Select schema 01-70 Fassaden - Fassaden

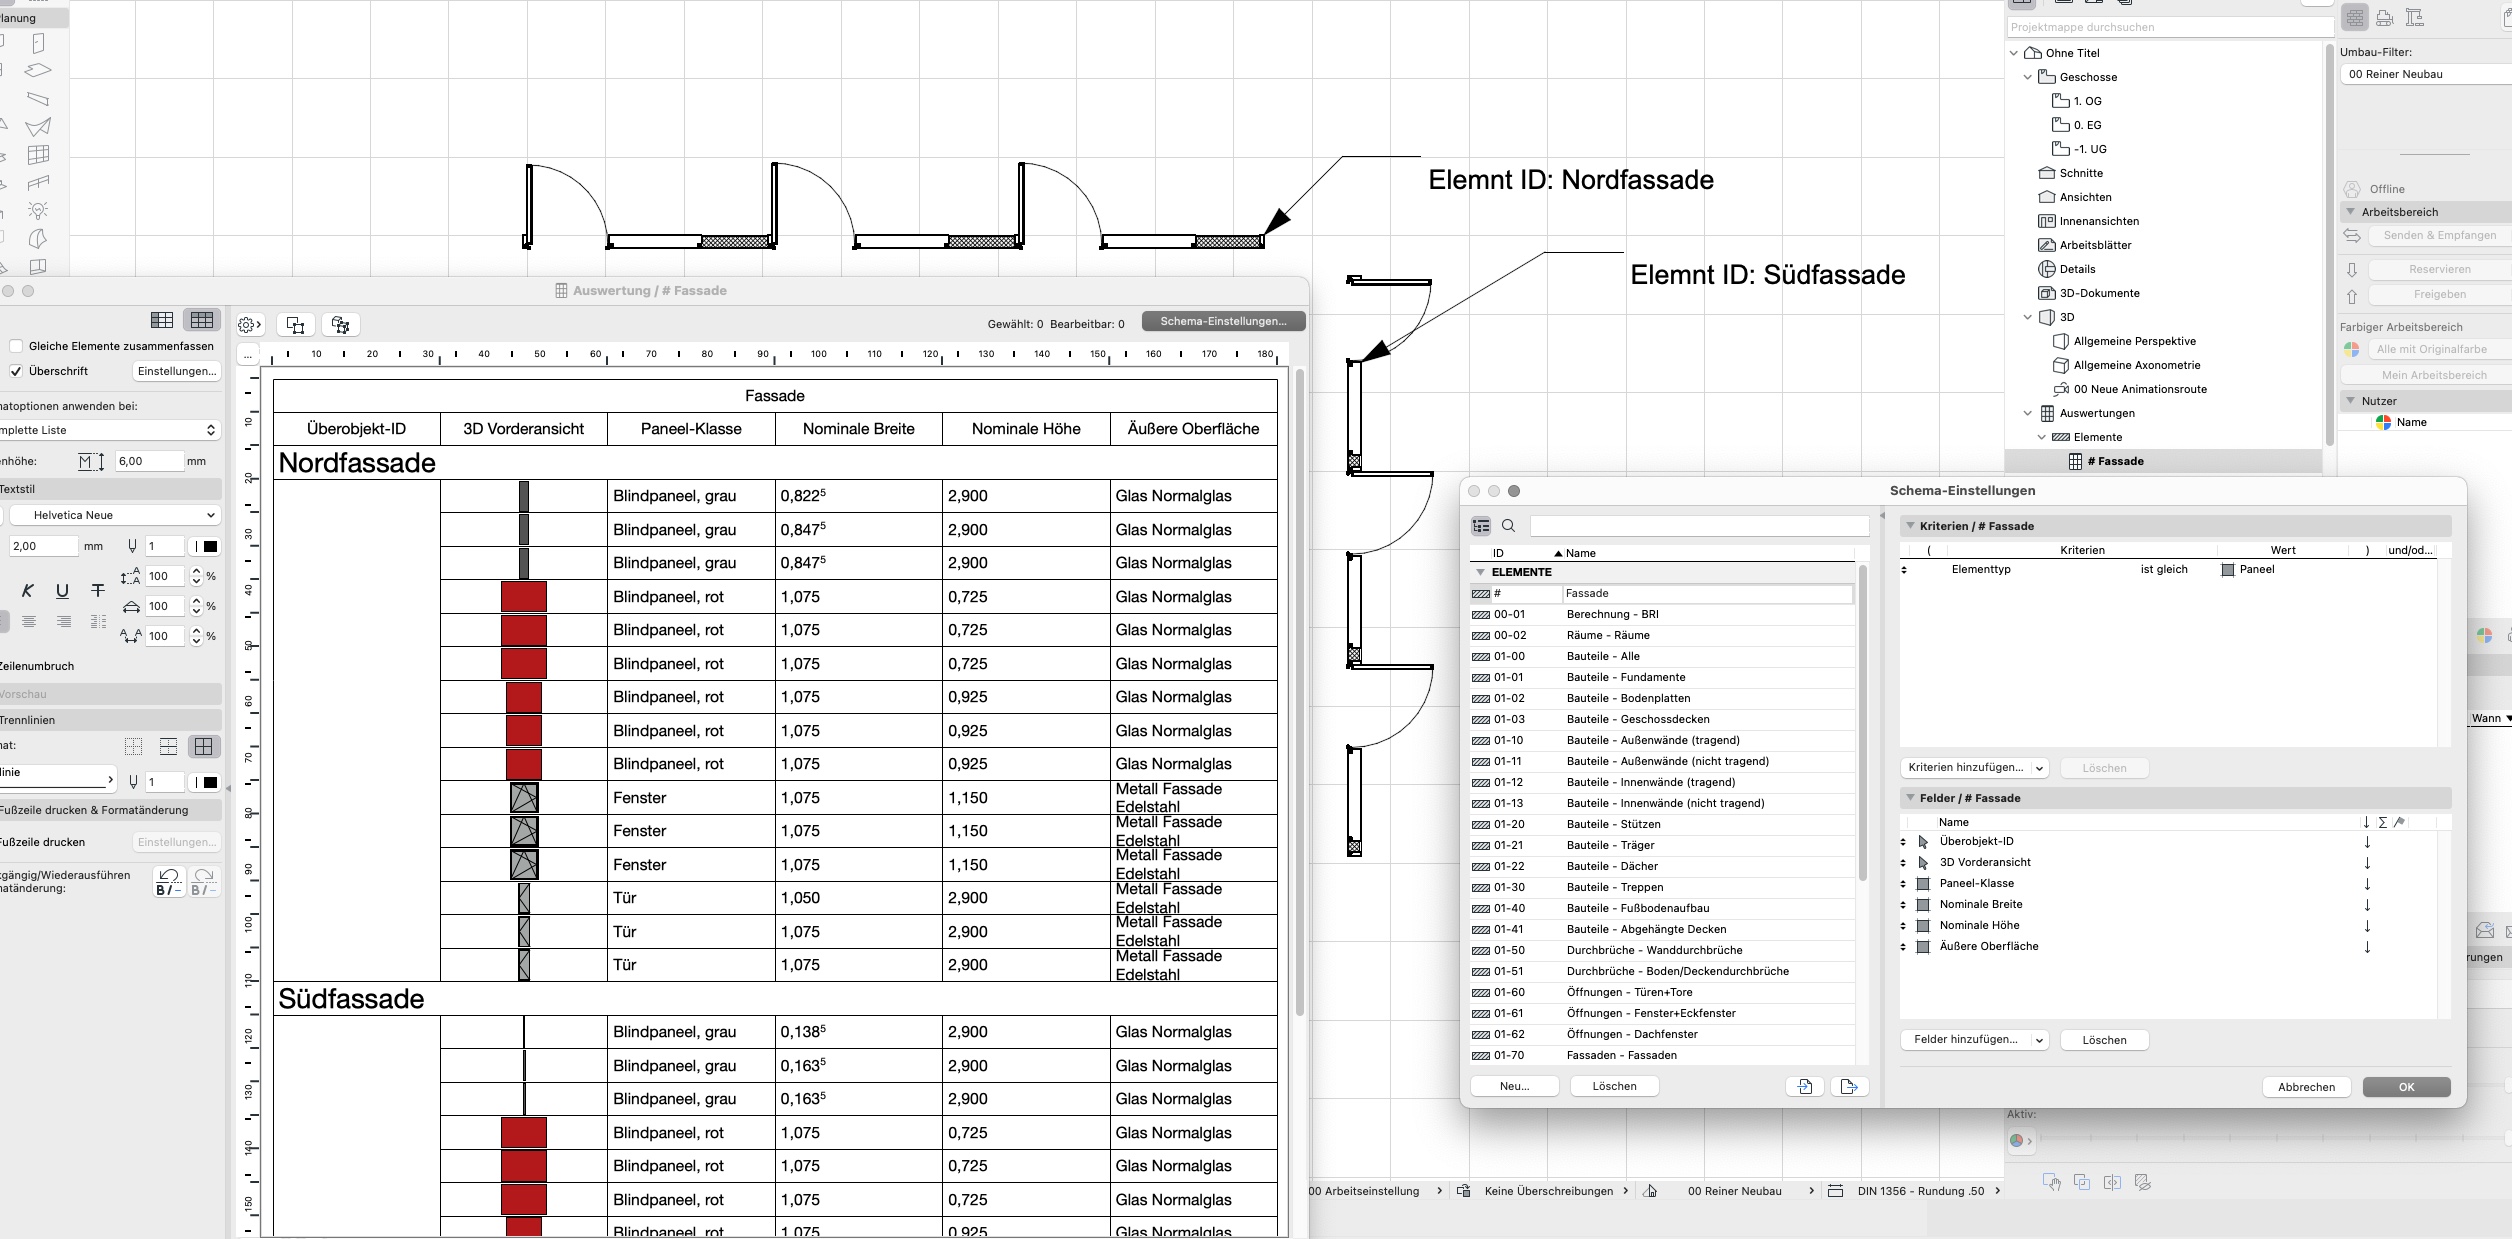pos(1621,1055)
